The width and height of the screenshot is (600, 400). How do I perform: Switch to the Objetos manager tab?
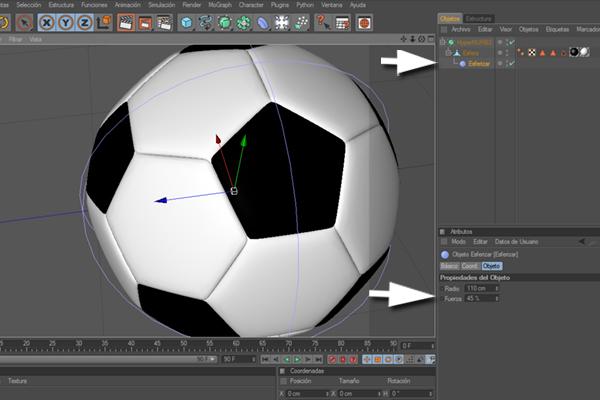(450, 18)
